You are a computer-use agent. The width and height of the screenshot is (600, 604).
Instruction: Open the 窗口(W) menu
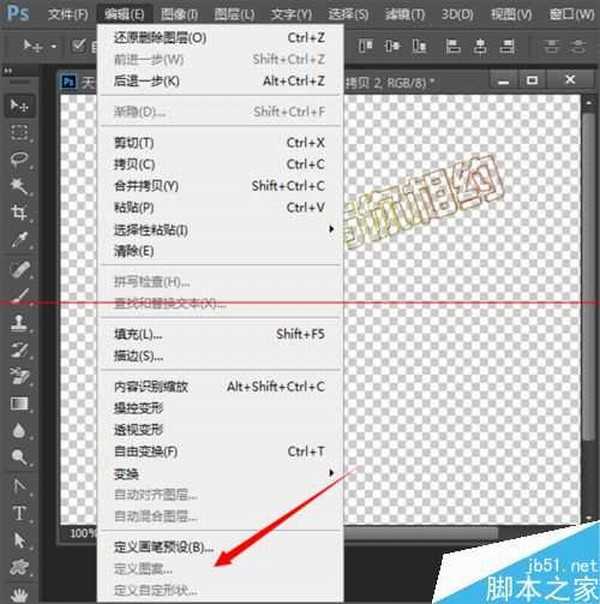tap(572, 15)
